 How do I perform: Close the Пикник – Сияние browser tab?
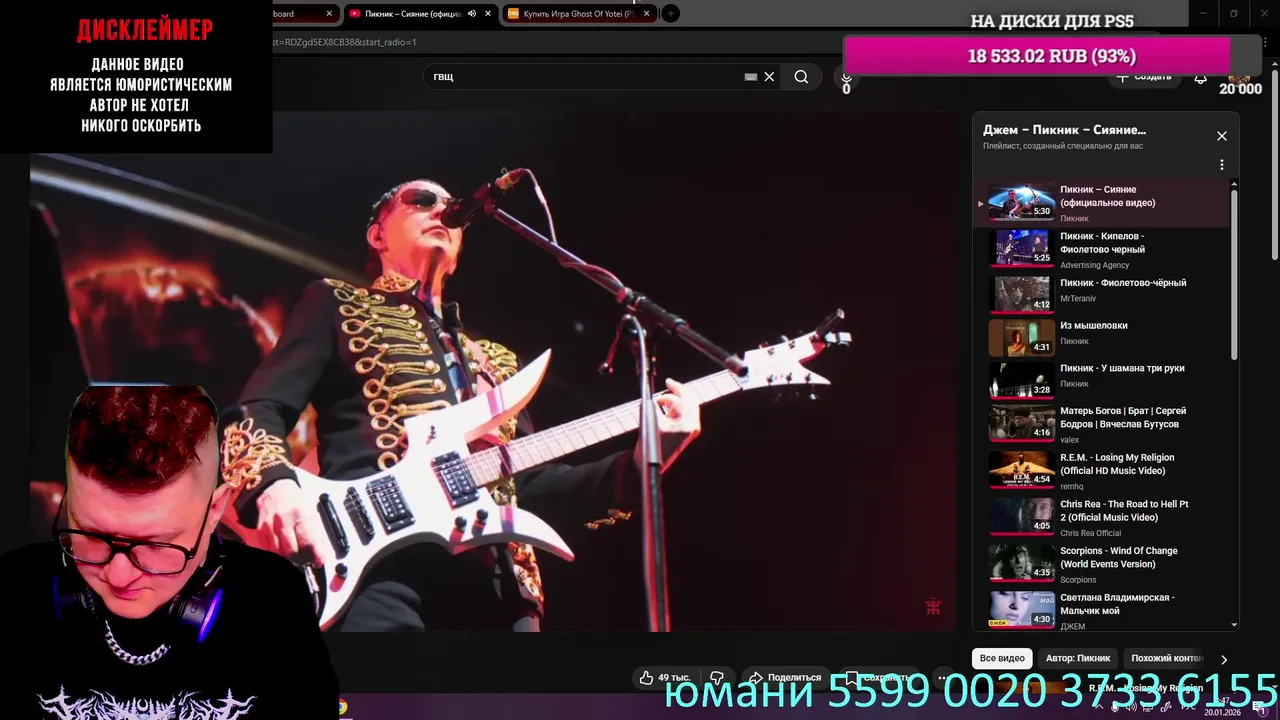(488, 14)
